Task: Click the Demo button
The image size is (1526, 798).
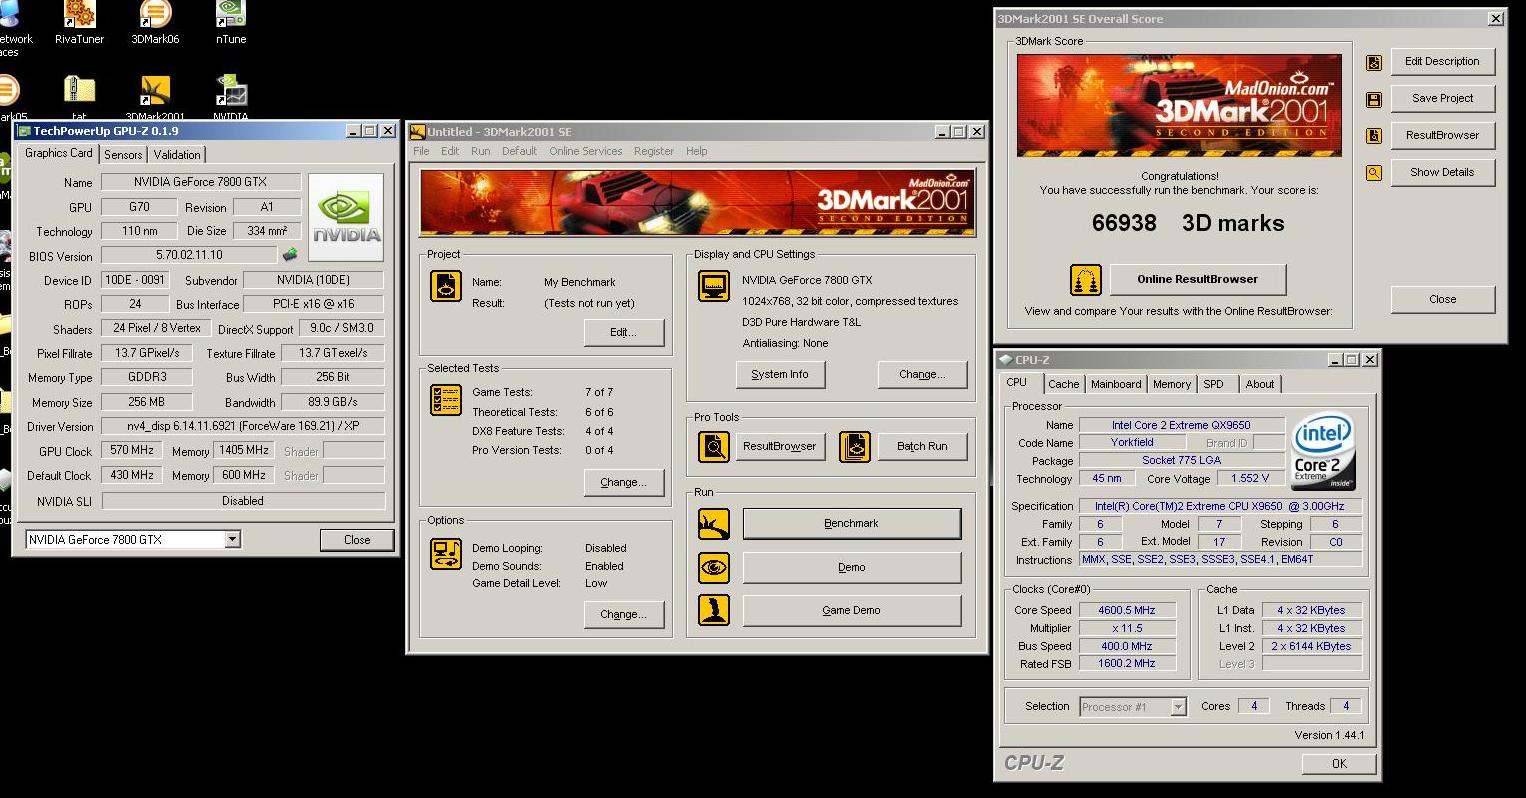Action: tap(851, 567)
